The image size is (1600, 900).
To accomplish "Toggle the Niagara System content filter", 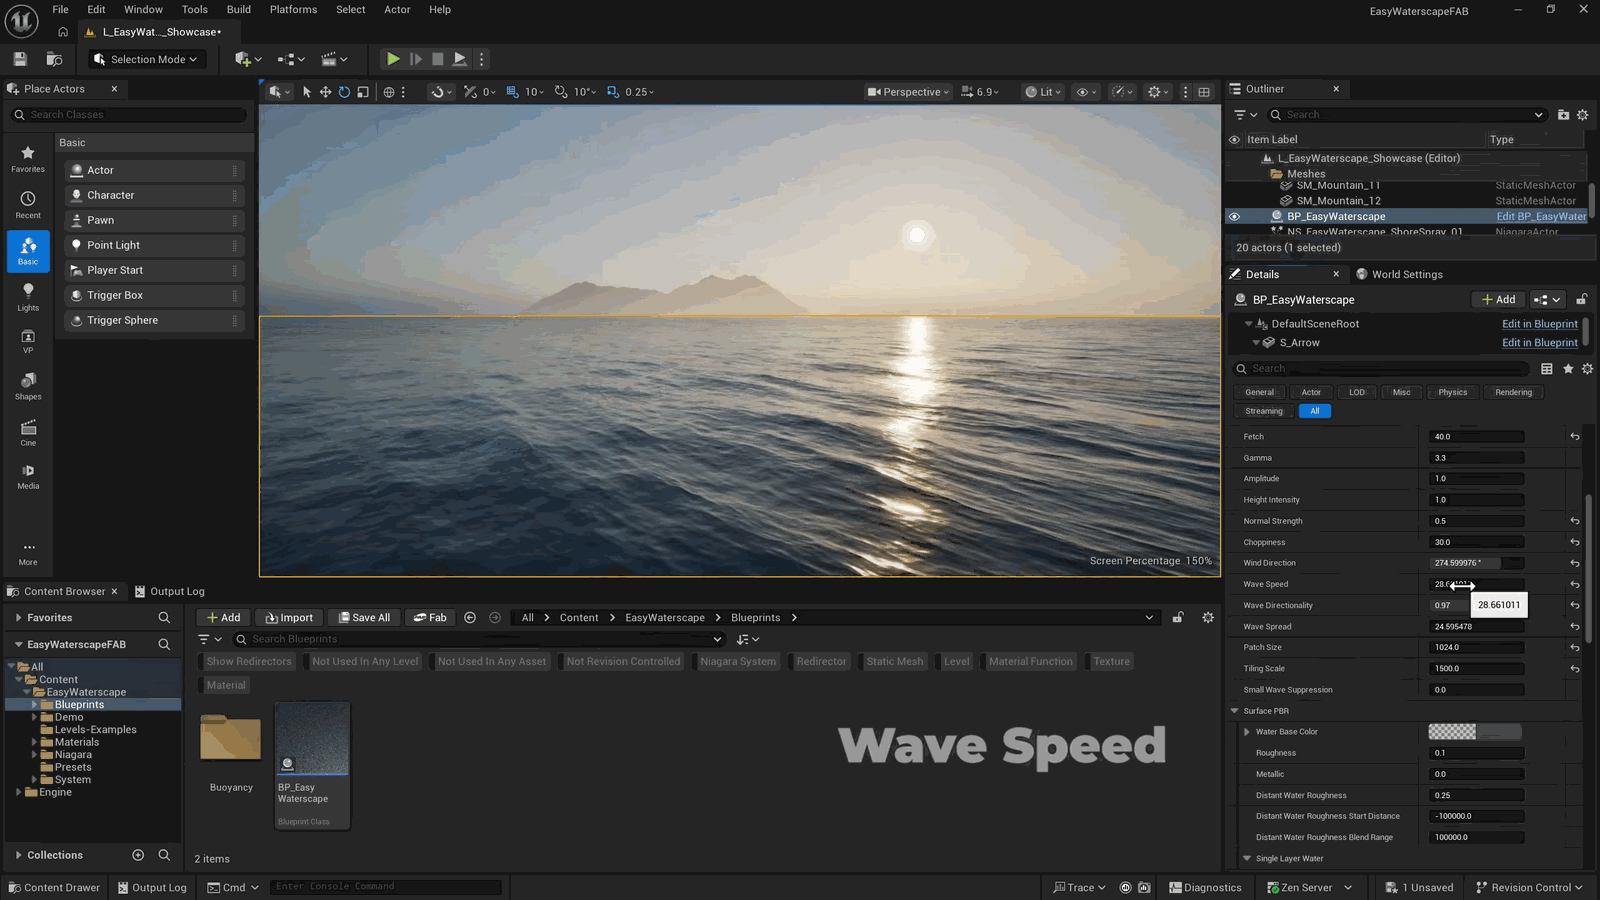I will pyautogui.click(x=737, y=662).
